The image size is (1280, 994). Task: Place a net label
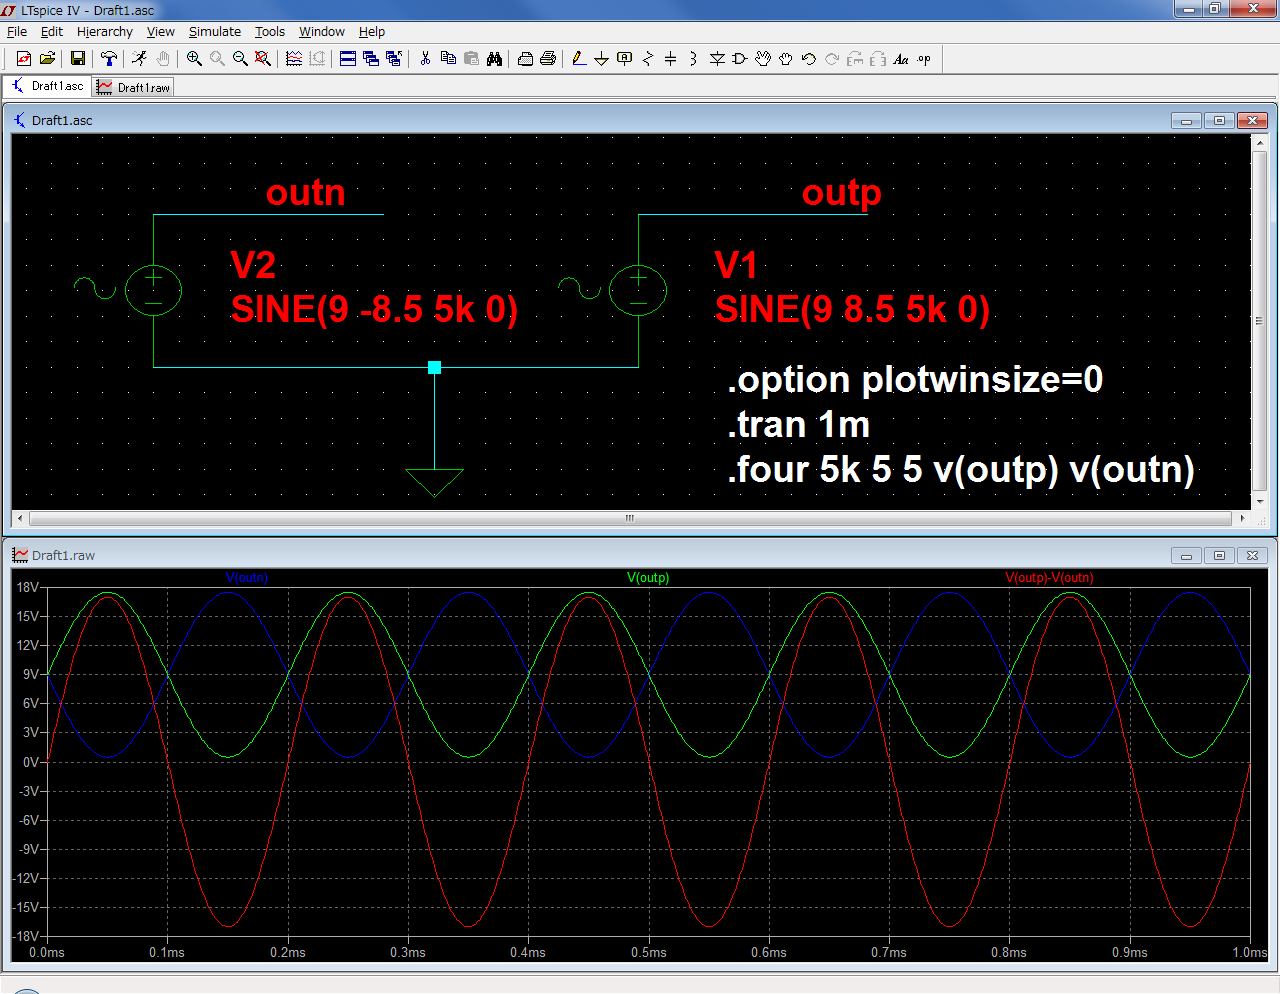point(625,59)
